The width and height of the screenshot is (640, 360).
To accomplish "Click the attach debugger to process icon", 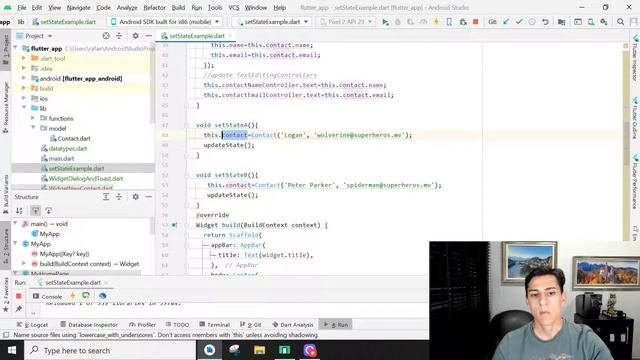I will coord(462,22).
